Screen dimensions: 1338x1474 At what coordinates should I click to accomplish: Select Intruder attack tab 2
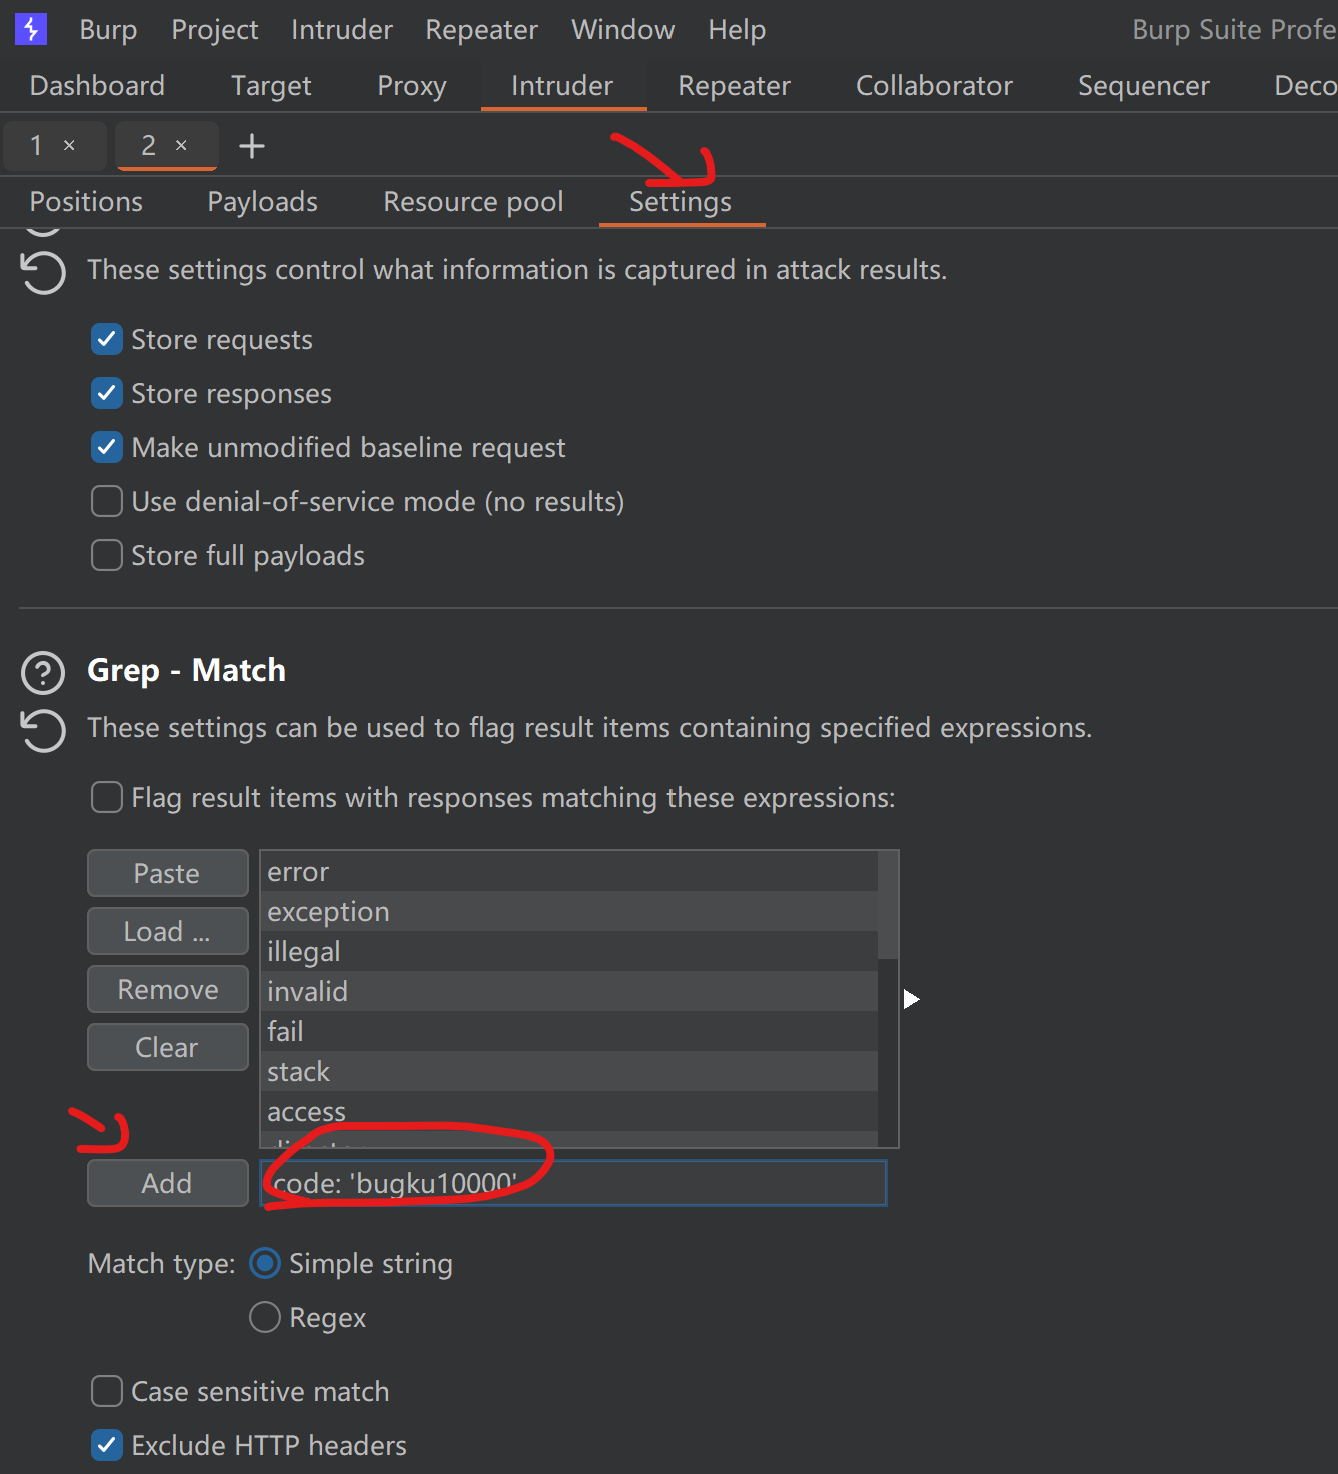coord(149,146)
